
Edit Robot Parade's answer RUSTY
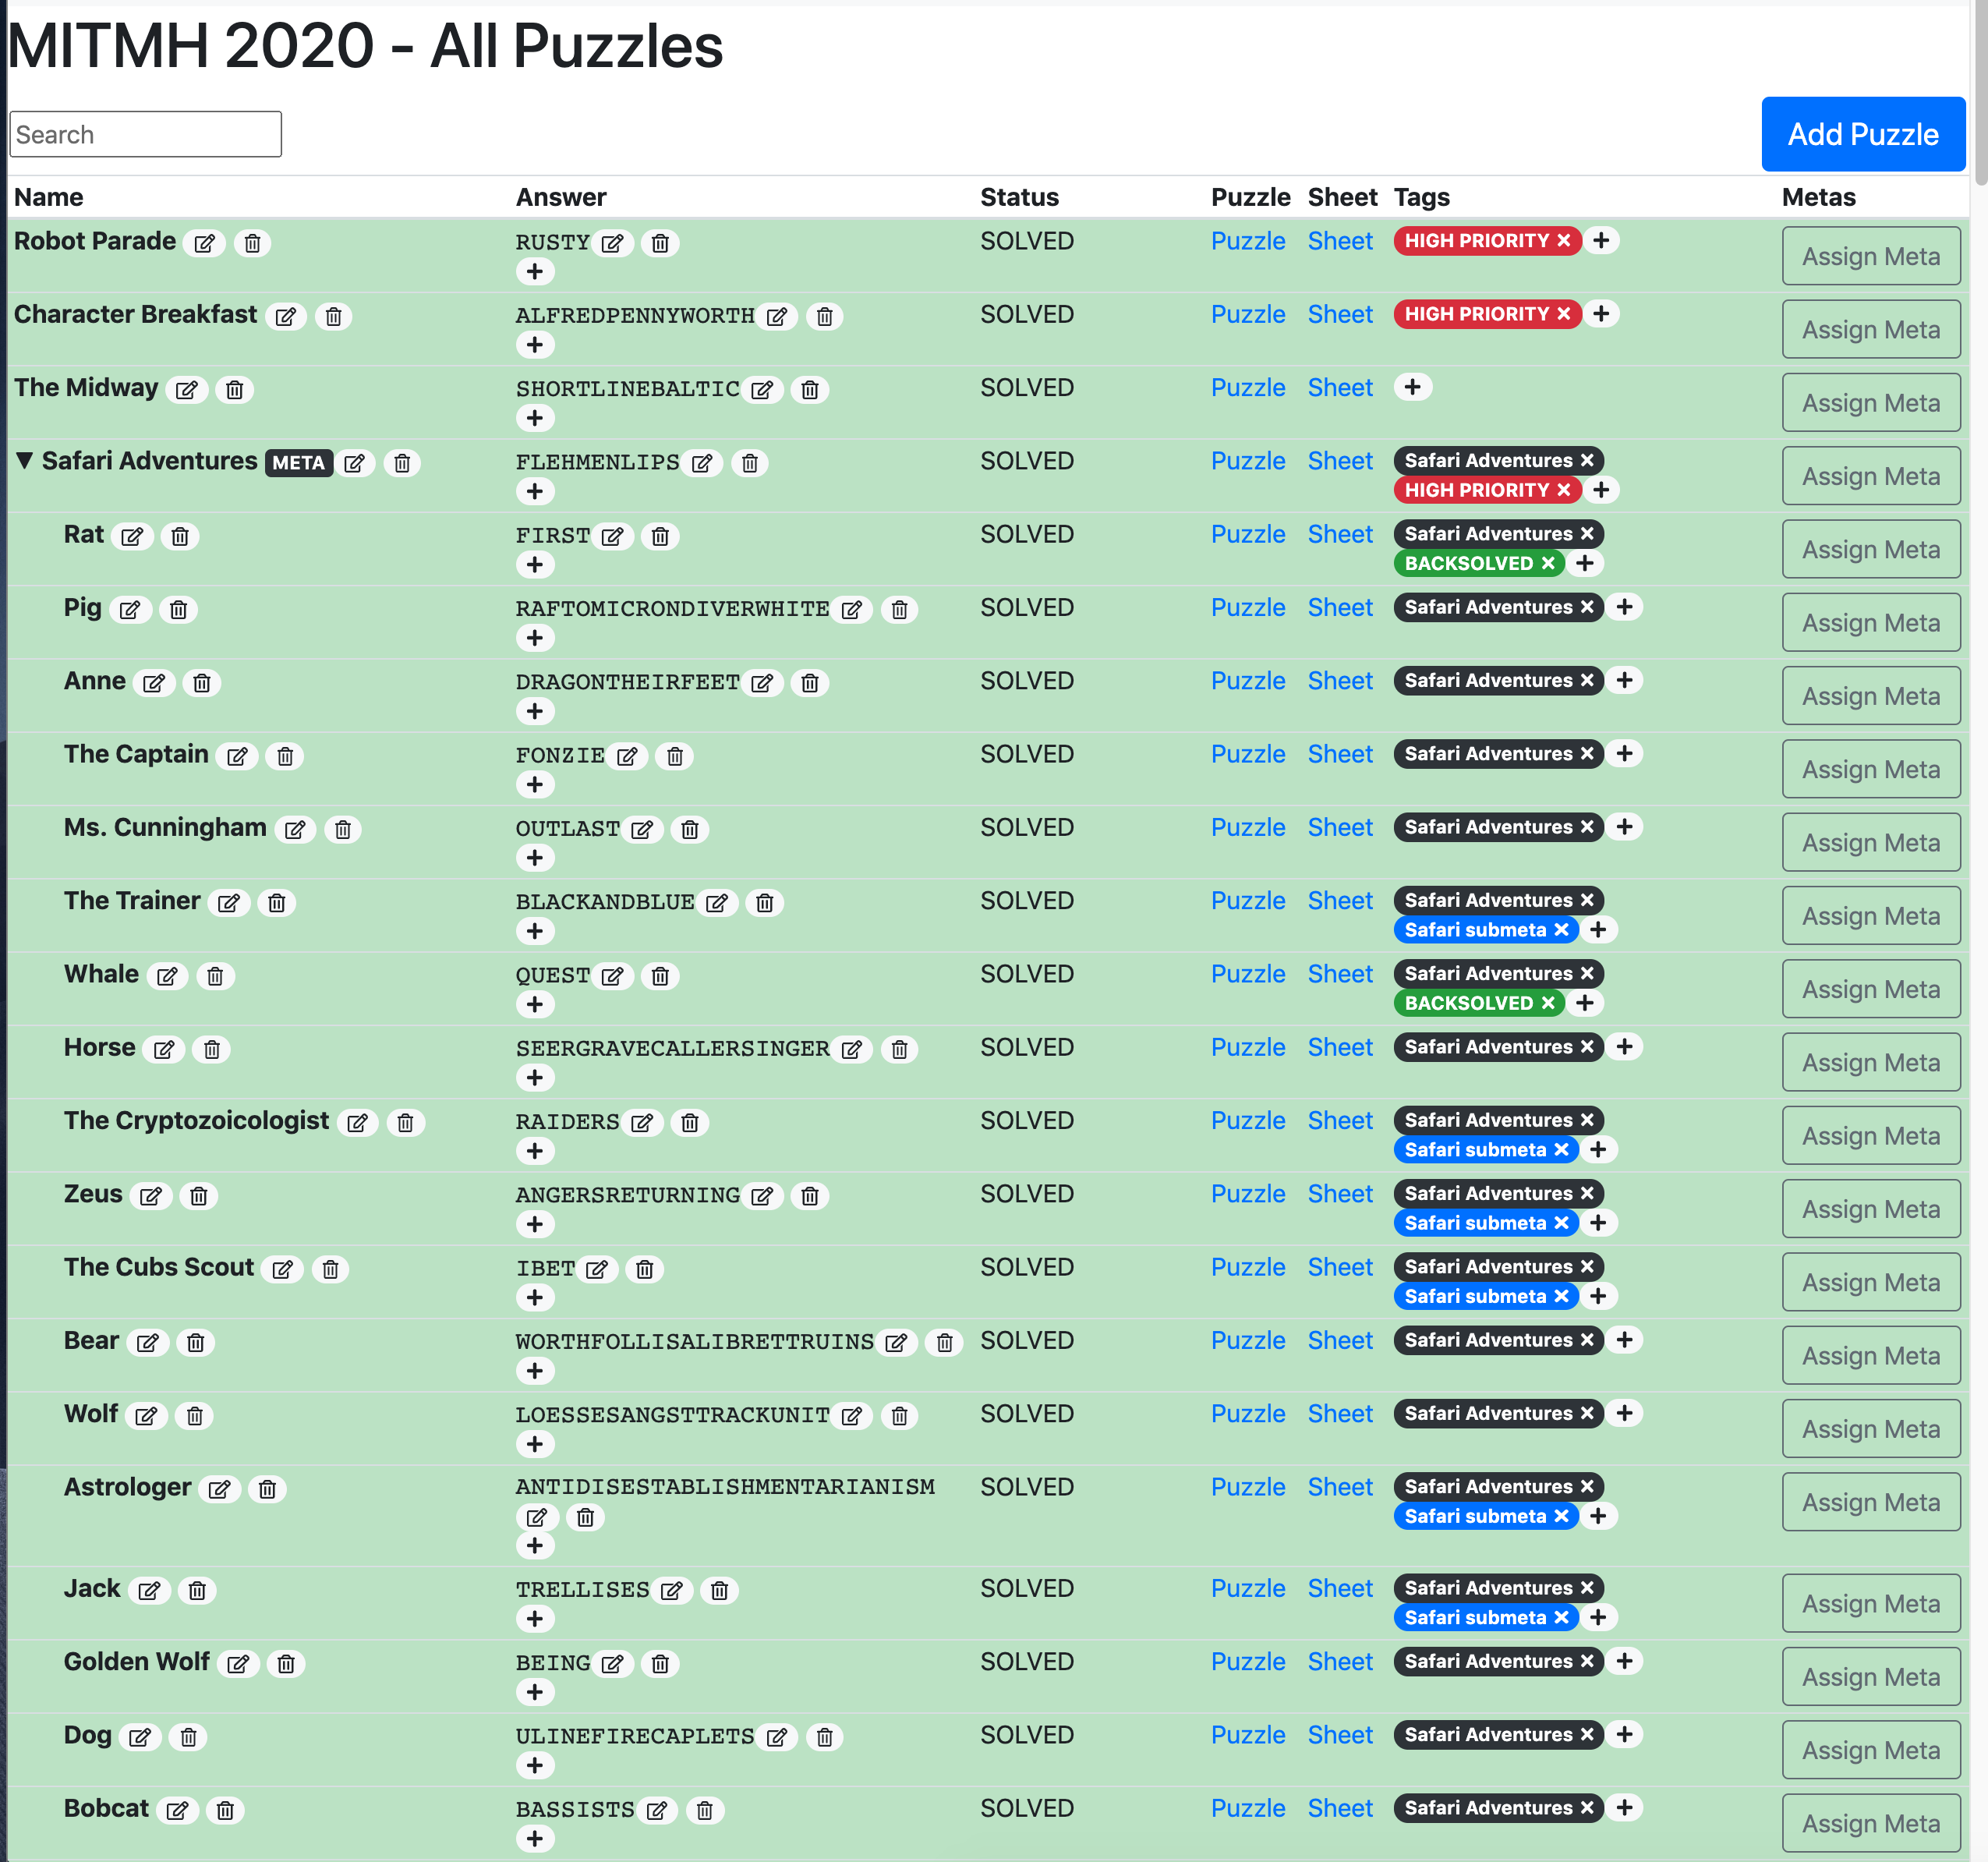[613, 242]
